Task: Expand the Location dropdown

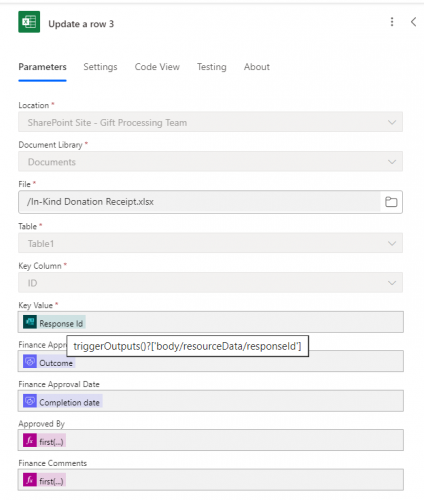Action: [x=210, y=122]
